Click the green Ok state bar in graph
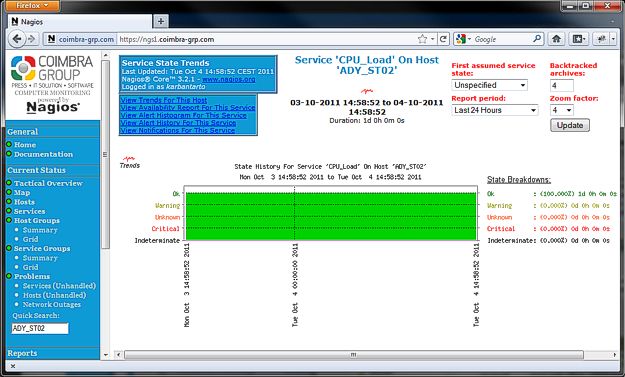Screen dimensions: 625x377 331,216
